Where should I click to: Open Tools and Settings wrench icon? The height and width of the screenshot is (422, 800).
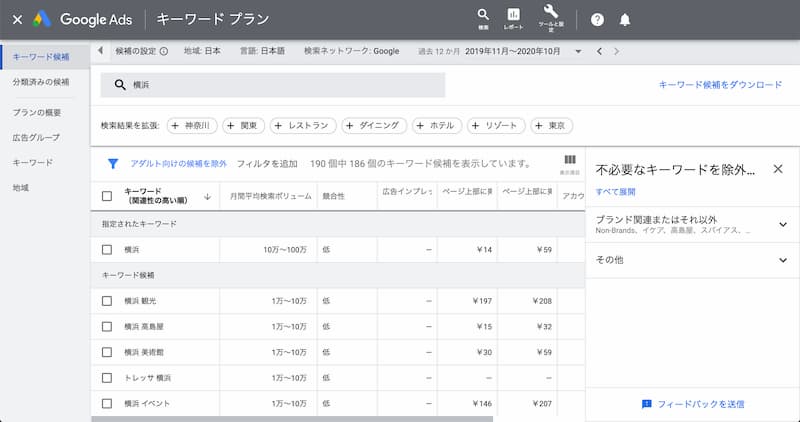tap(551, 19)
